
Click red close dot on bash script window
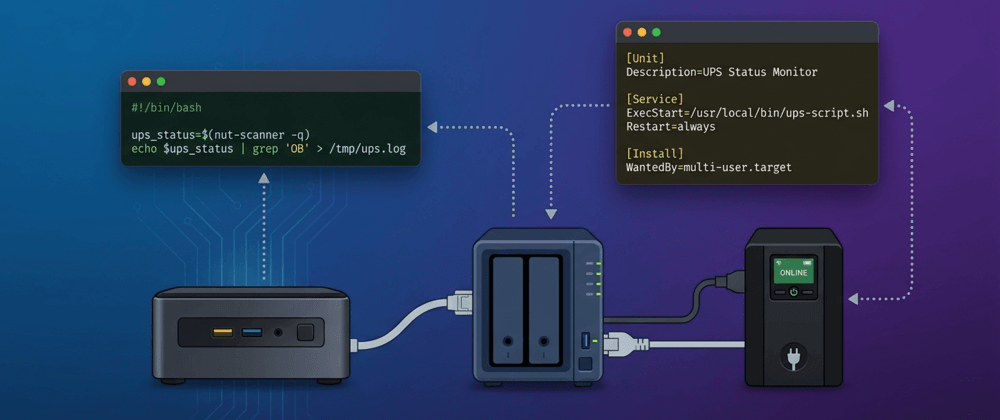point(132,81)
